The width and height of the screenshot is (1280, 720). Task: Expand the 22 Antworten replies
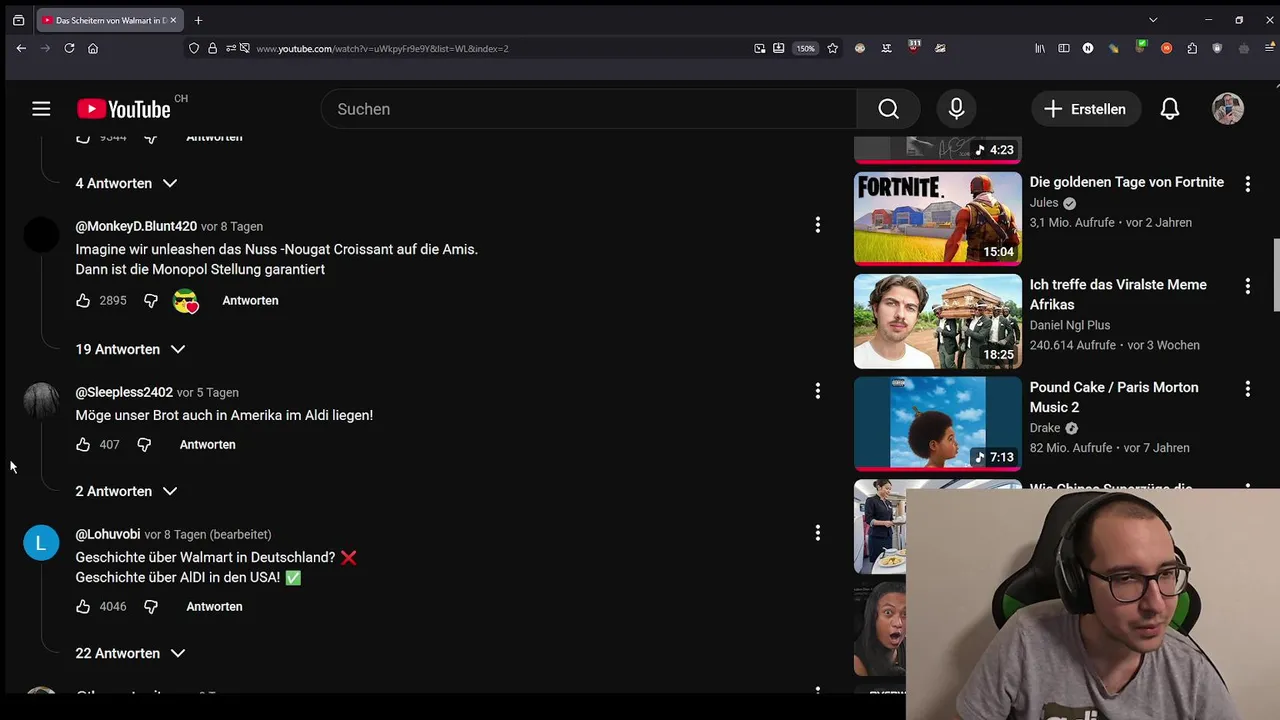(130, 653)
